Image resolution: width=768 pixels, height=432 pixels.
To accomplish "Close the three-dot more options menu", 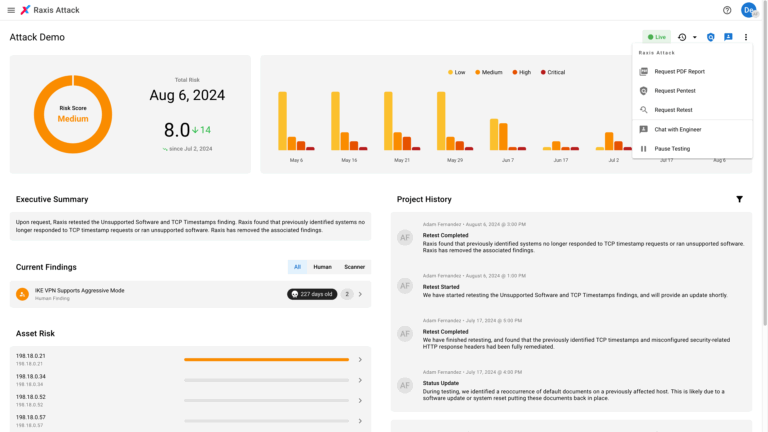I will [745, 37].
